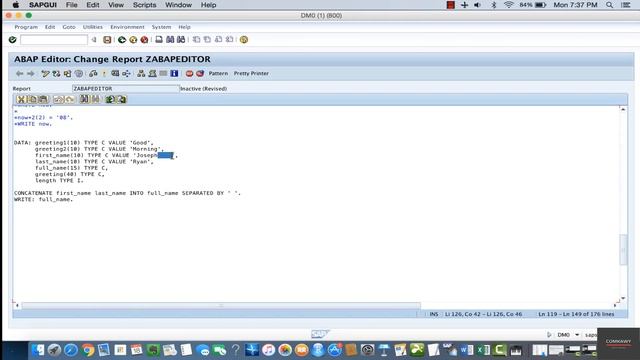
Task: Open the command field history arrow
Action: pyautogui.click(x=94, y=40)
